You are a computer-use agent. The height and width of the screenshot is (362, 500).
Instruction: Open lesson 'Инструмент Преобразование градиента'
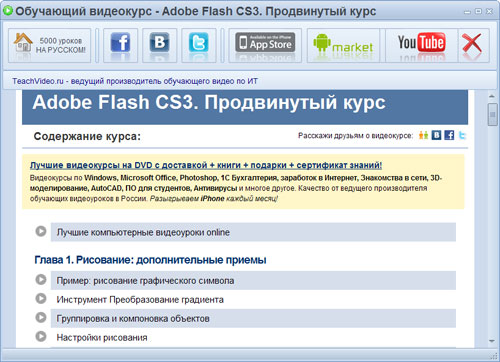pos(253,299)
